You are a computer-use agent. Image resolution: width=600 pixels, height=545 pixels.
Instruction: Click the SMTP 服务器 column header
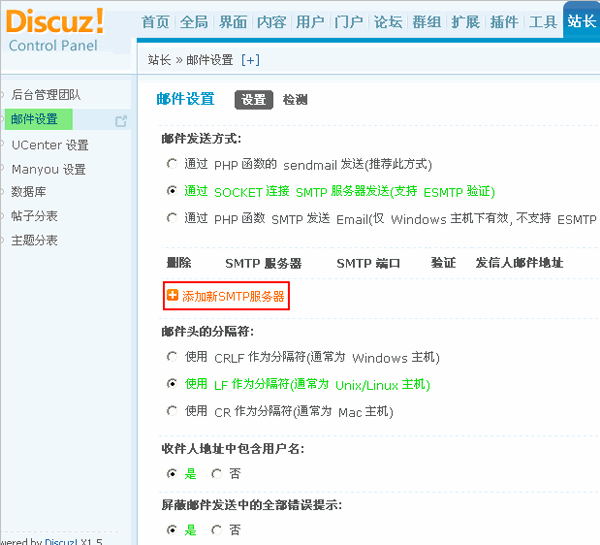[263, 263]
